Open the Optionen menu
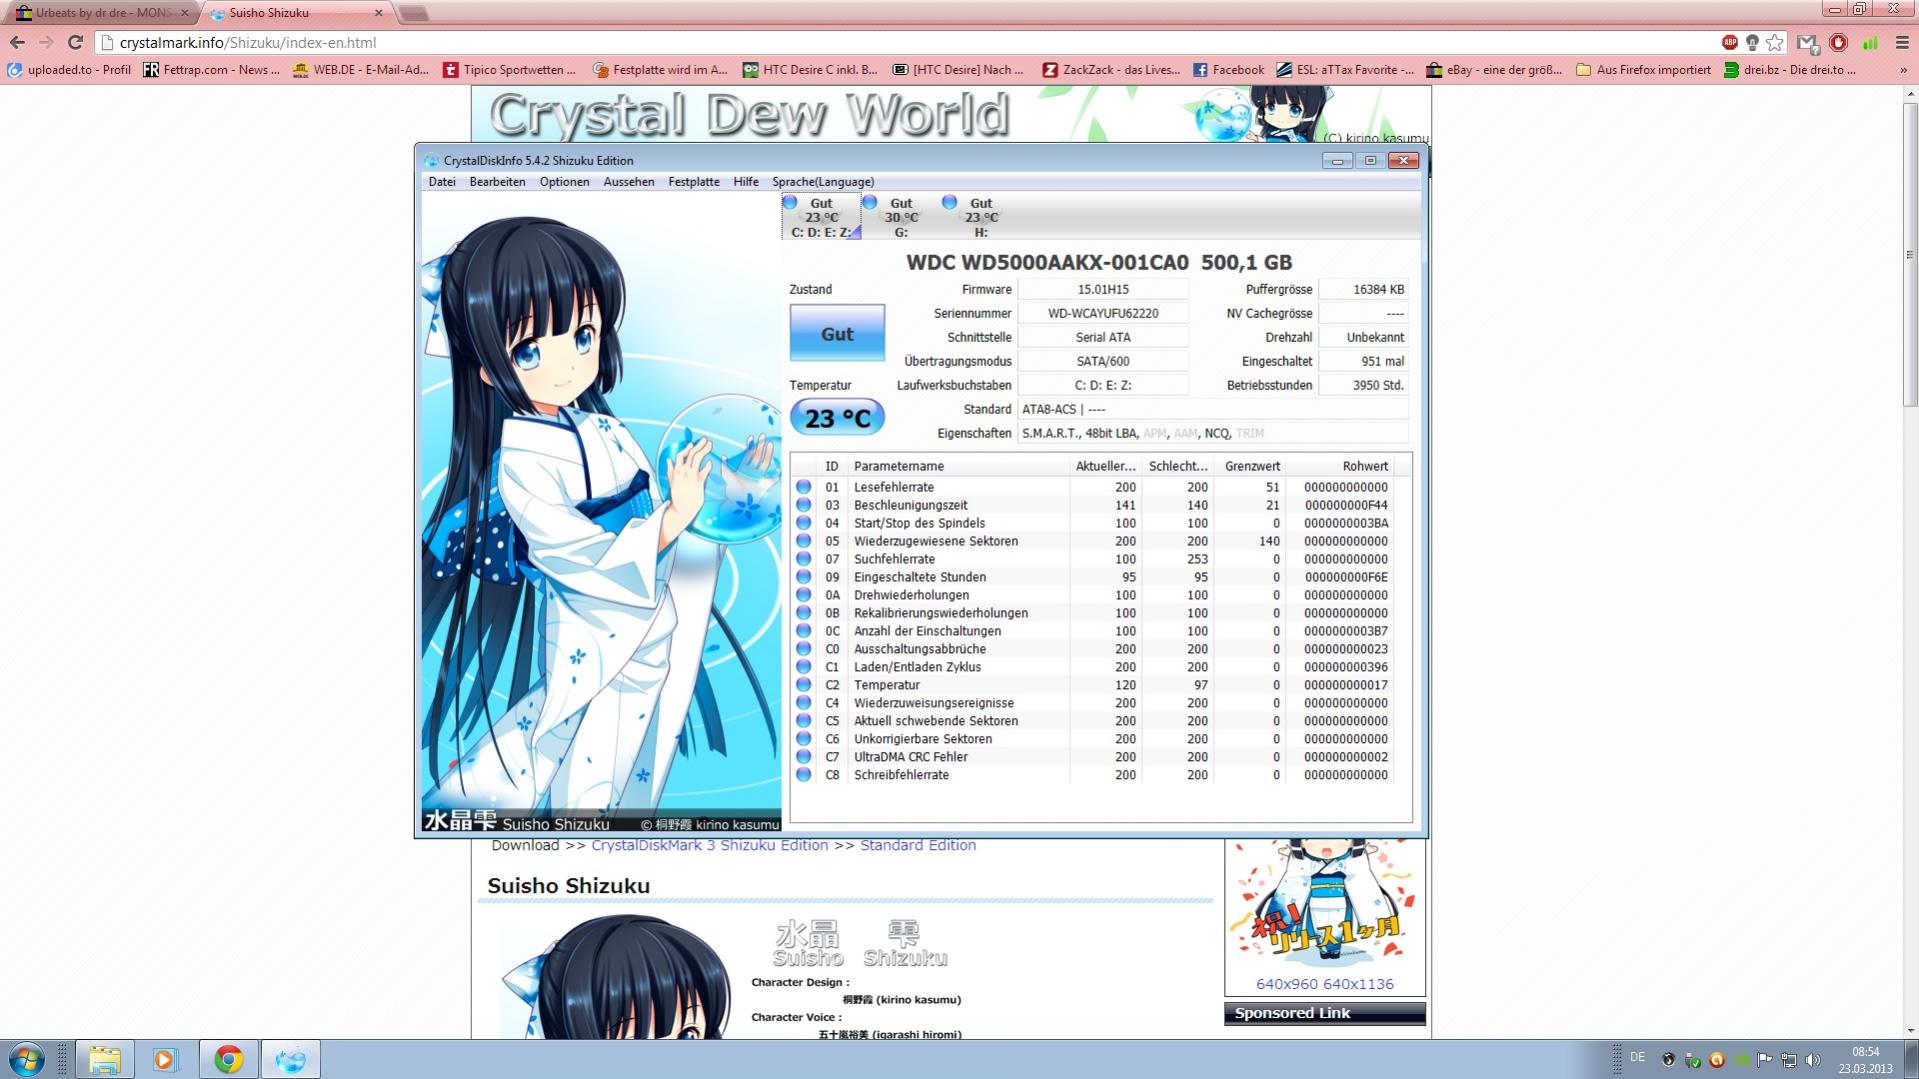 click(564, 182)
